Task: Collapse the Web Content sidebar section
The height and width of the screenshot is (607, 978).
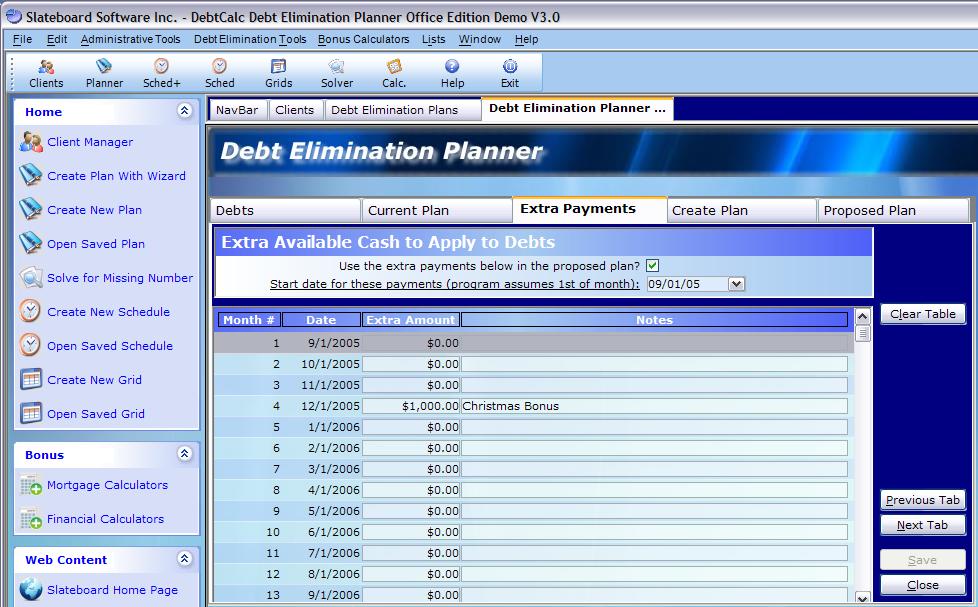Action: (184, 559)
